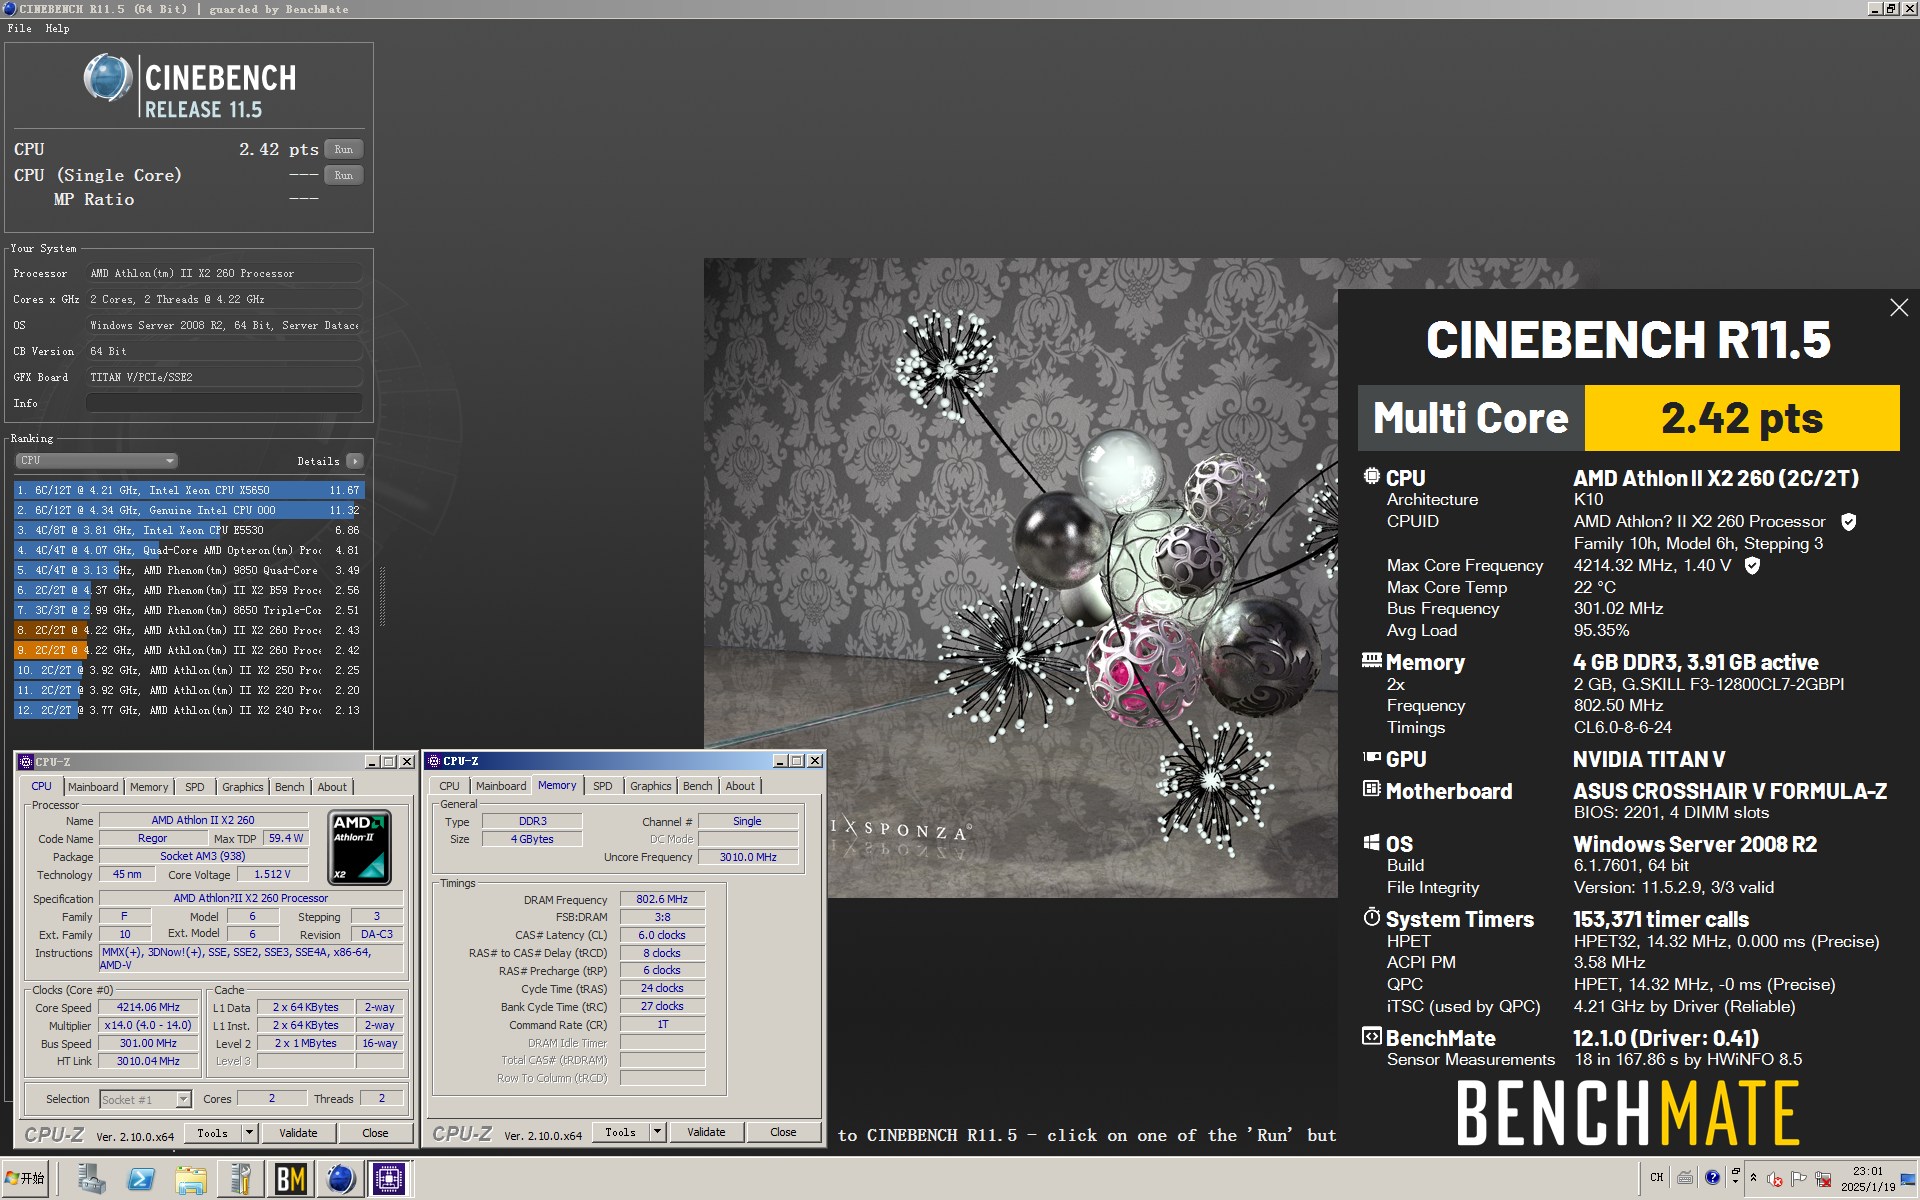Image resolution: width=1920 pixels, height=1200 pixels.
Task: Click Close button in right CPU-Z window
Action: point(783,1132)
